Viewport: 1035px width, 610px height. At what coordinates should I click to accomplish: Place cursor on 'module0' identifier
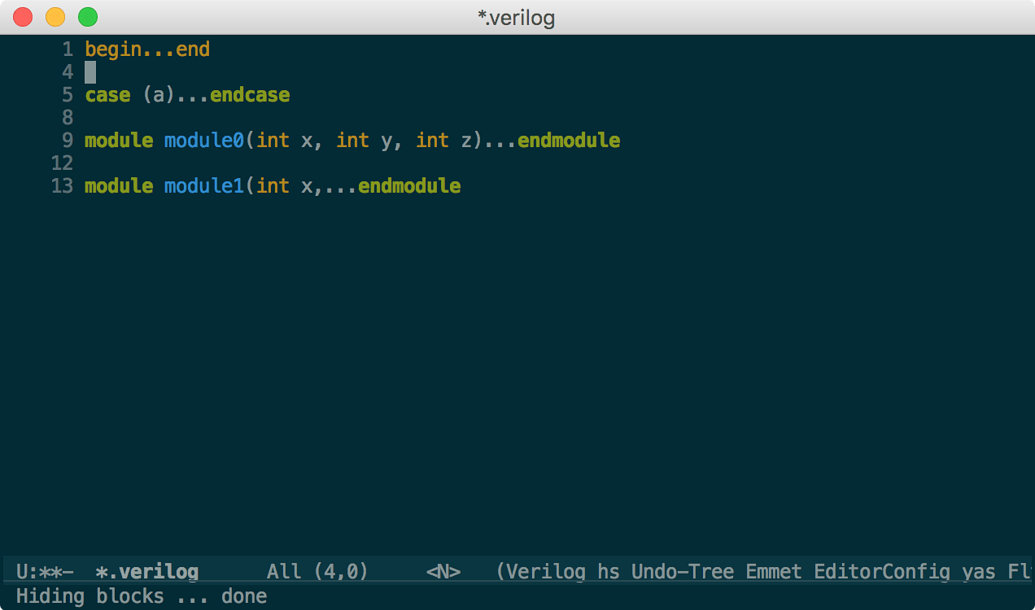(x=204, y=141)
